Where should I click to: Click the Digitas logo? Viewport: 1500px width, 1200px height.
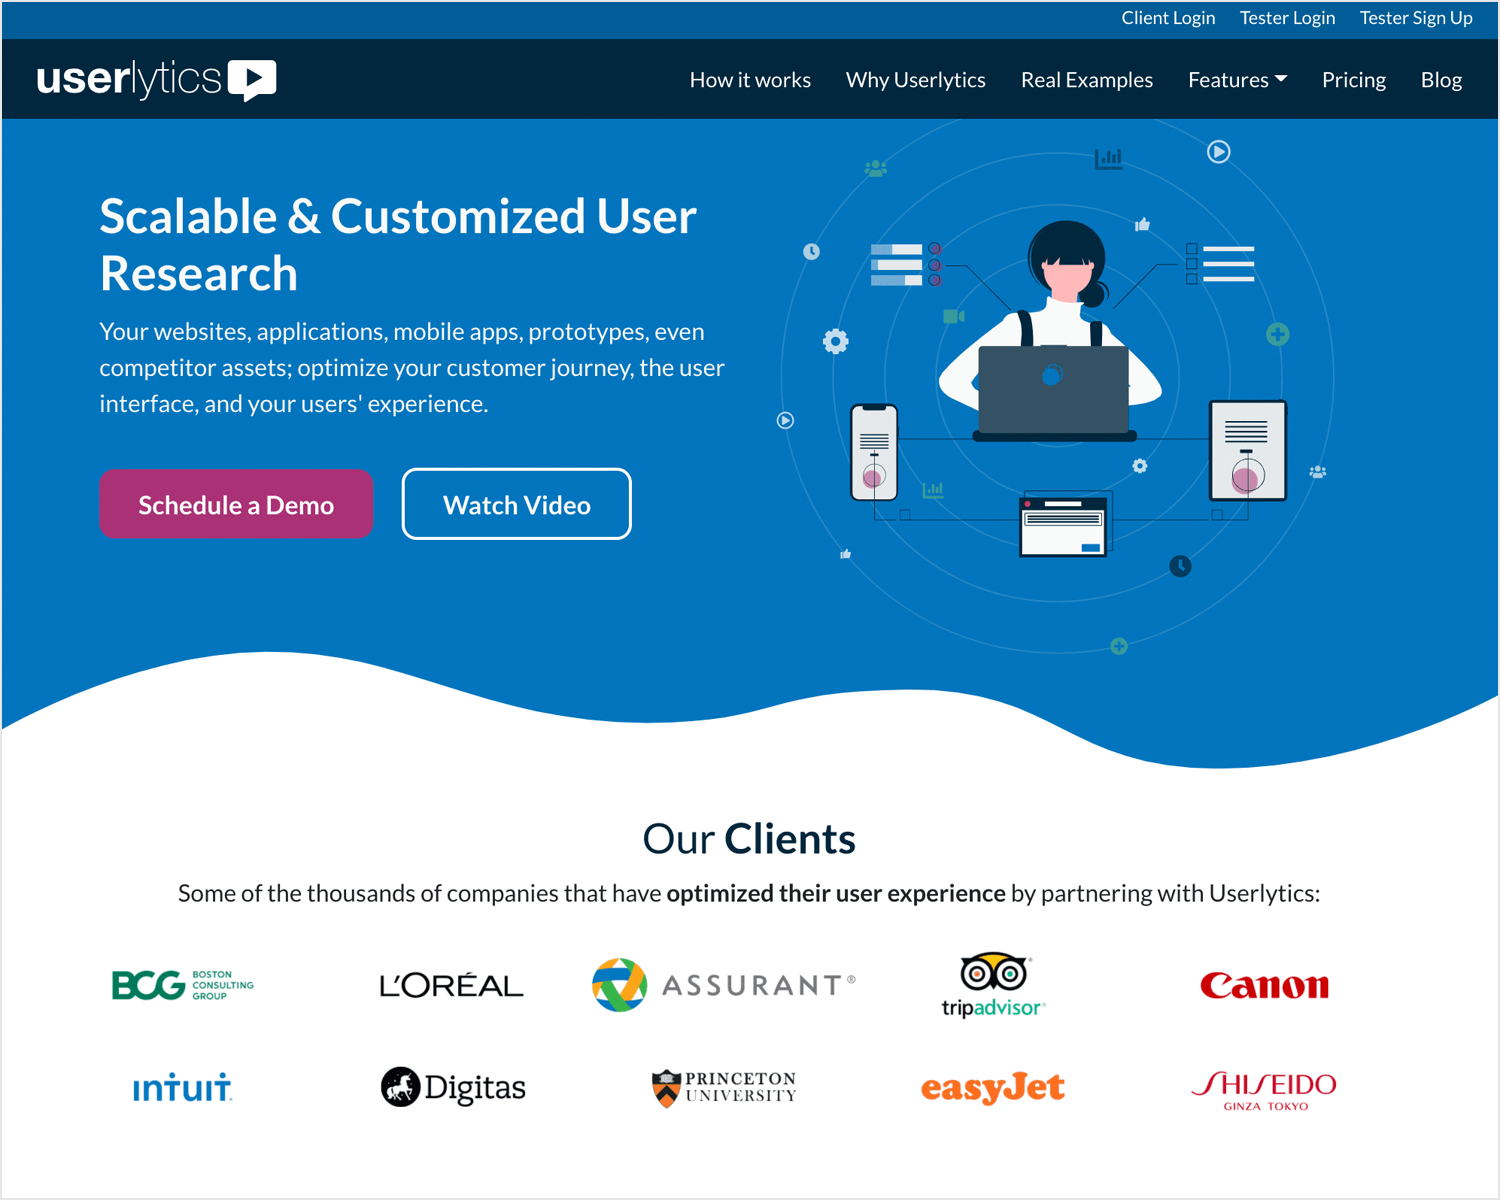coord(453,1087)
